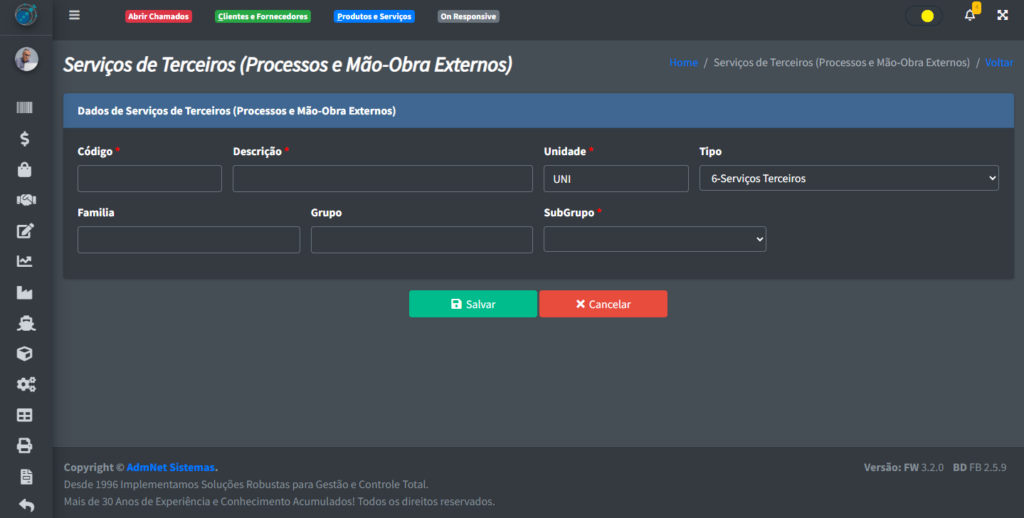The width and height of the screenshot is (1024, 518).
Task: Follow the Home breadcrumb link
Action: click(x=683, y=62)
